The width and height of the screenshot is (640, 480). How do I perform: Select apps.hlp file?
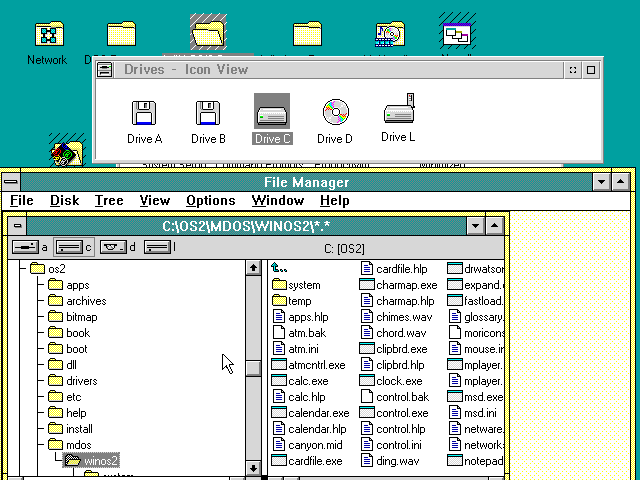[x=300, y=317]
